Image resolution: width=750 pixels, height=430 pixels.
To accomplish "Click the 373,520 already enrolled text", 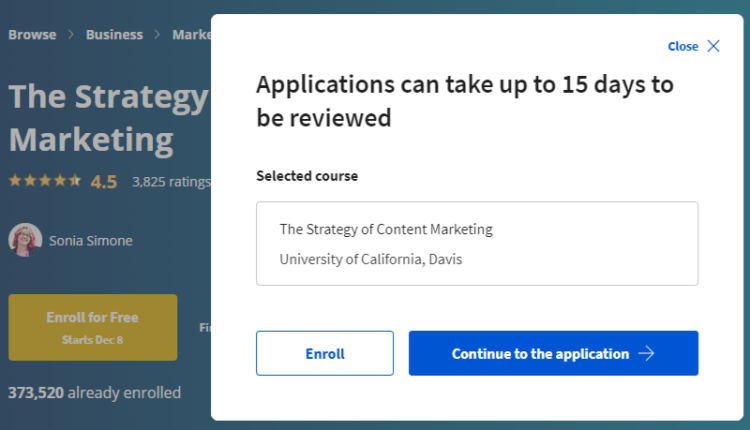I will (94, 392).
